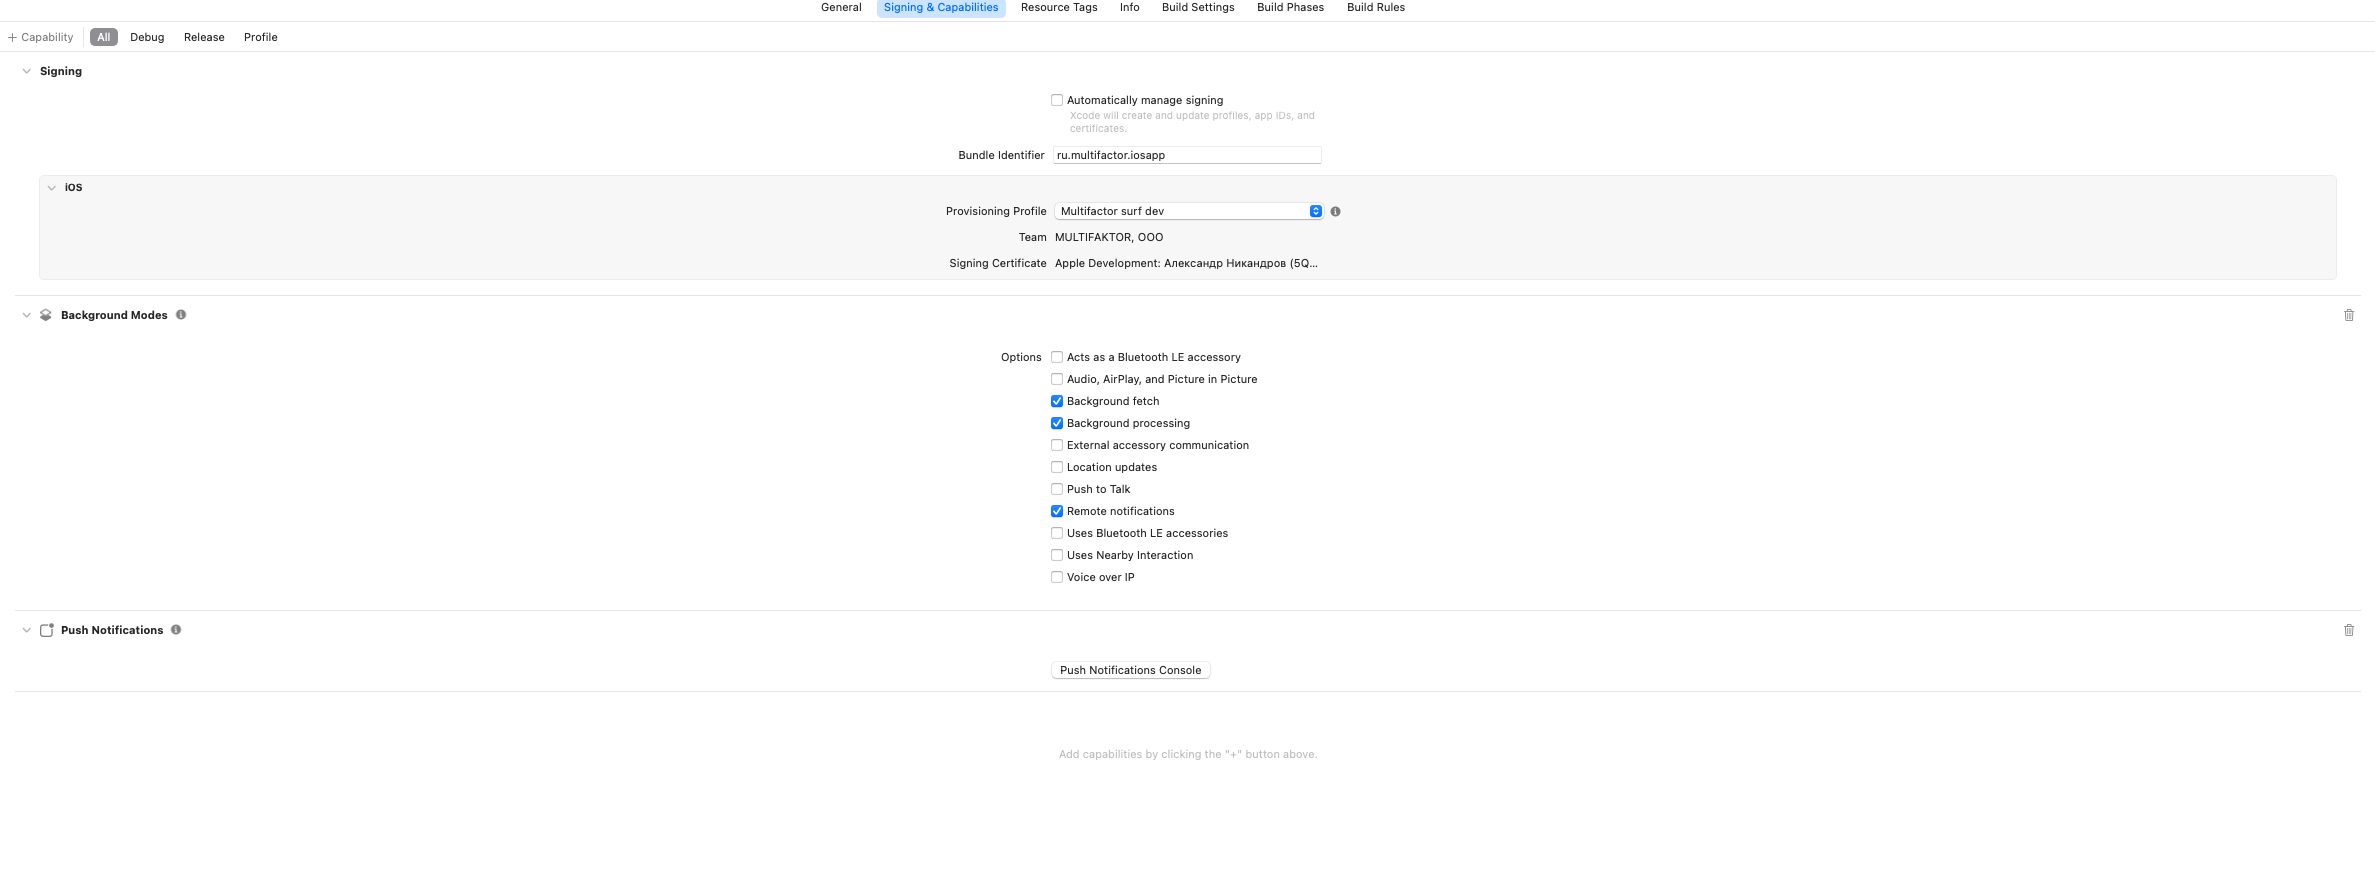The width and height of the screenshot is (2375, 885).
Task: Enable Audio, AirPlay, and Picture in Picture
Action: [x=1057, y=379]
